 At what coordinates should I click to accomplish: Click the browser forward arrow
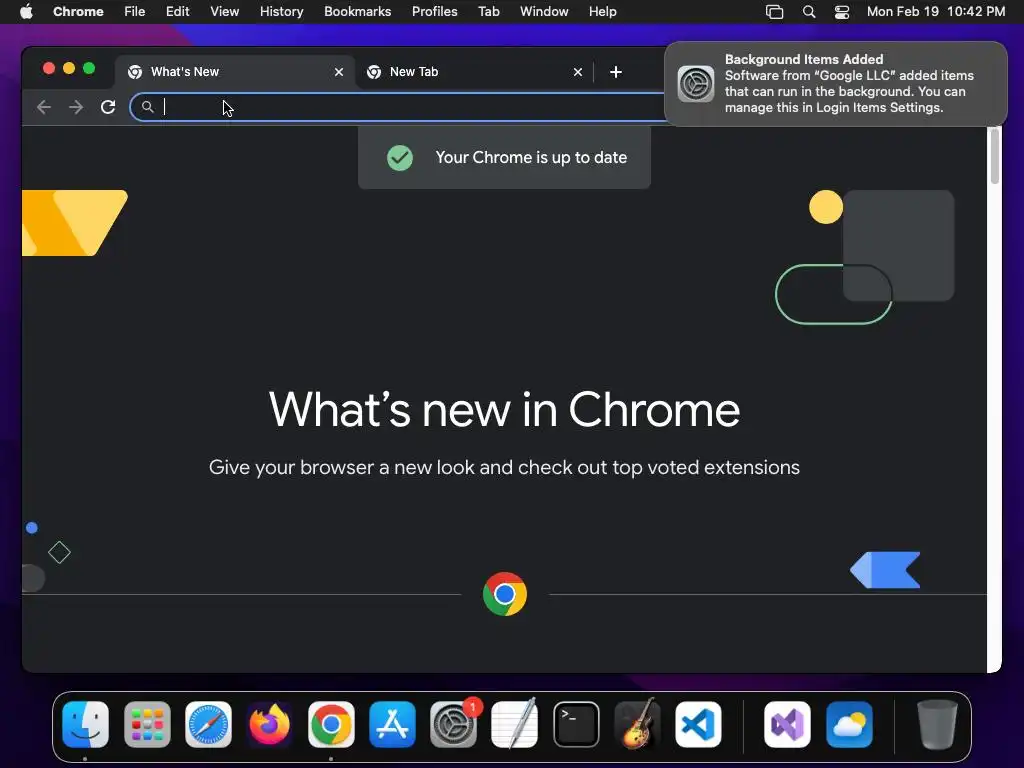[x=76, y=107]
